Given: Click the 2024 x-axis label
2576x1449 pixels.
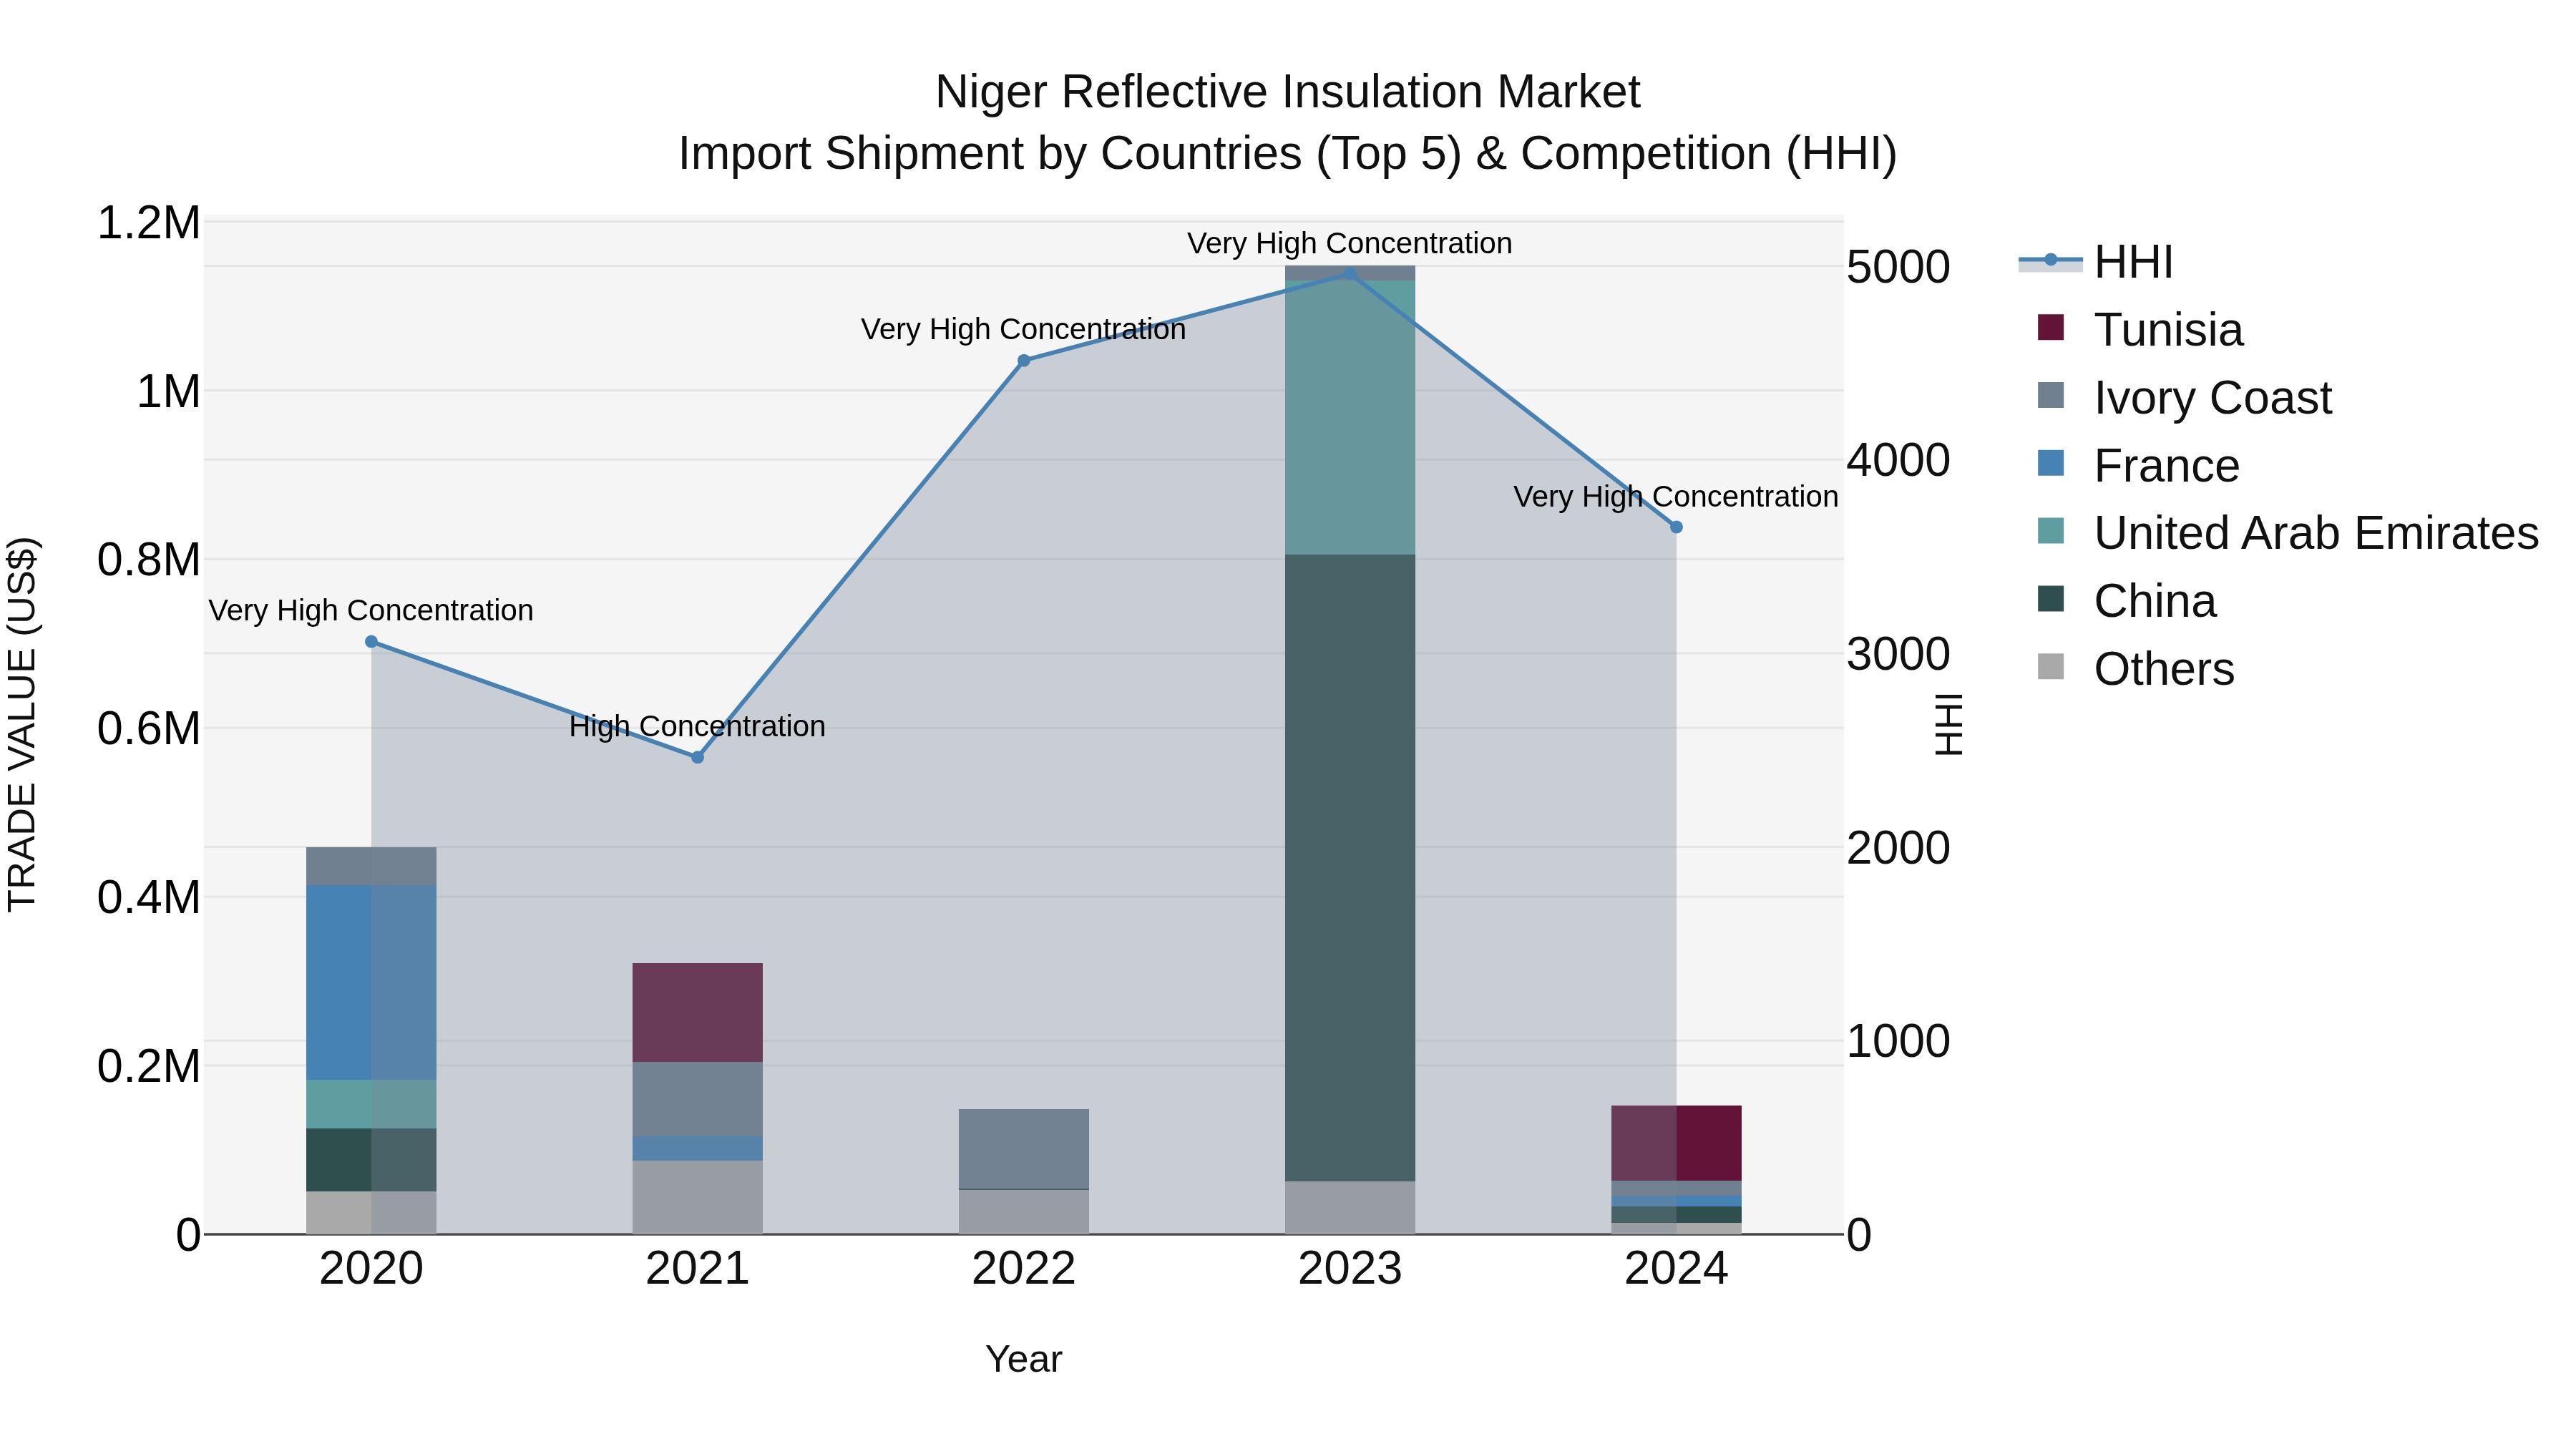Looking at the screenshot, I should (x=1677, y=1269).
